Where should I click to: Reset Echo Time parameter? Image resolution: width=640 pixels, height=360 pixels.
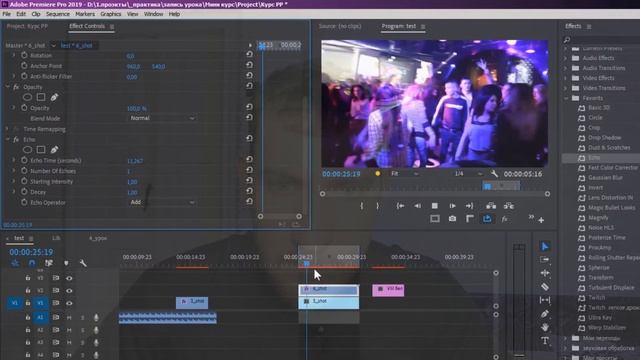coord(249,159)
